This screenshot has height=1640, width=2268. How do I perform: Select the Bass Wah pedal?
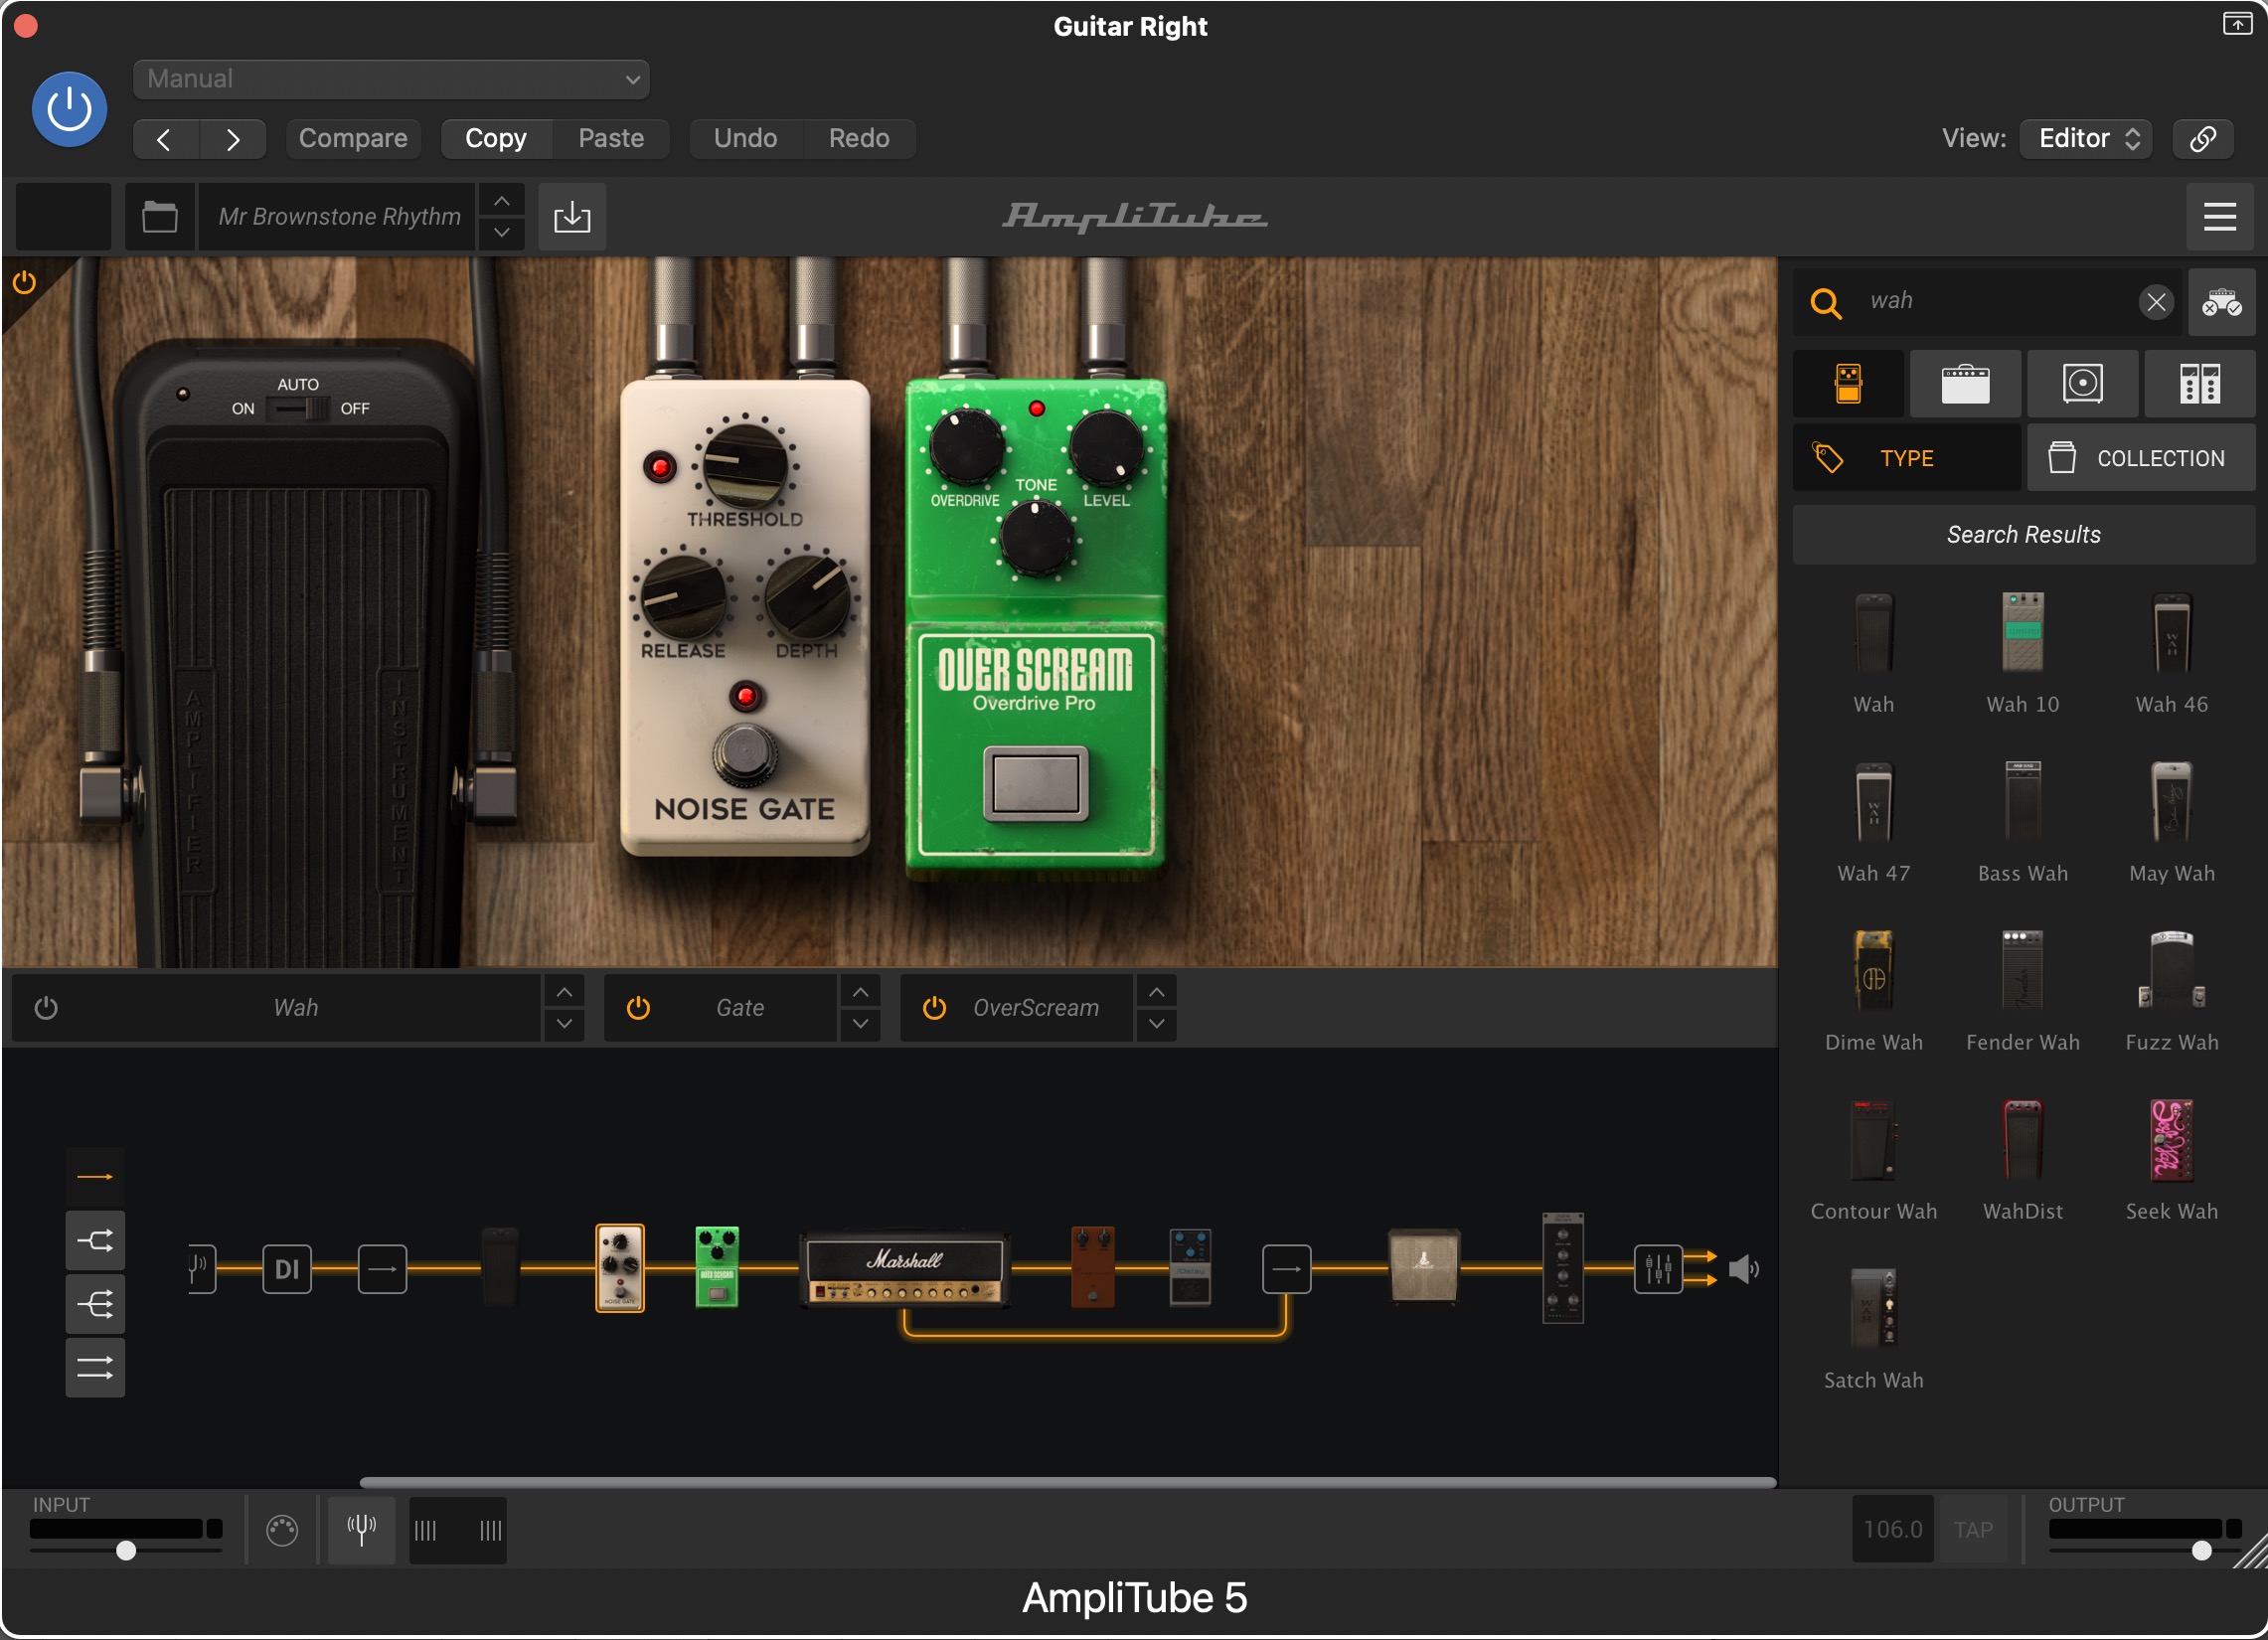click(2022, 821)
